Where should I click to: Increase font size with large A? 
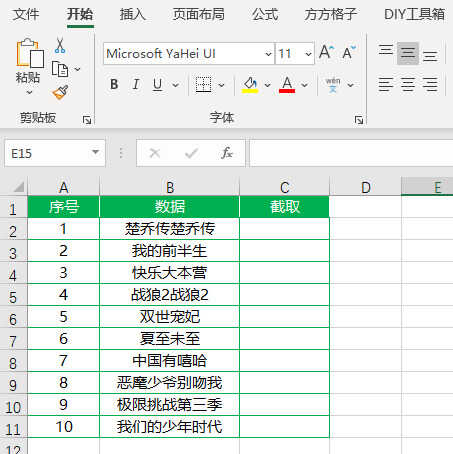click(x=326, y=52)
